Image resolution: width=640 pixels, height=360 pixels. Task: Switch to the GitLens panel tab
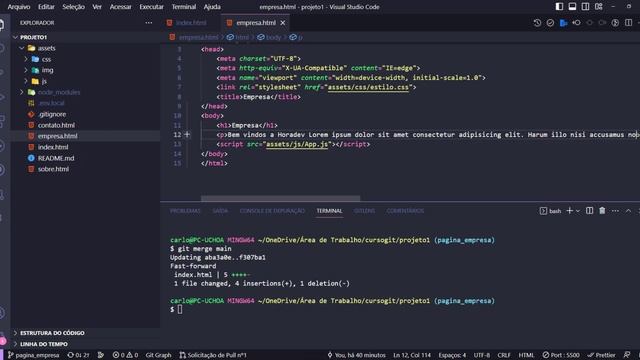[x=364, y=211]
